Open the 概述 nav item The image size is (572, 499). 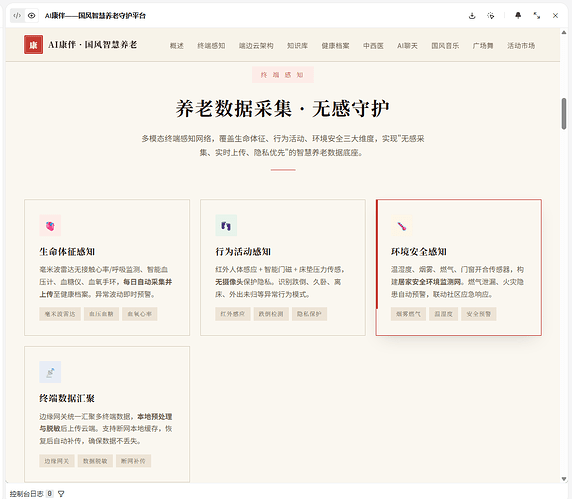tap(177, 46)
